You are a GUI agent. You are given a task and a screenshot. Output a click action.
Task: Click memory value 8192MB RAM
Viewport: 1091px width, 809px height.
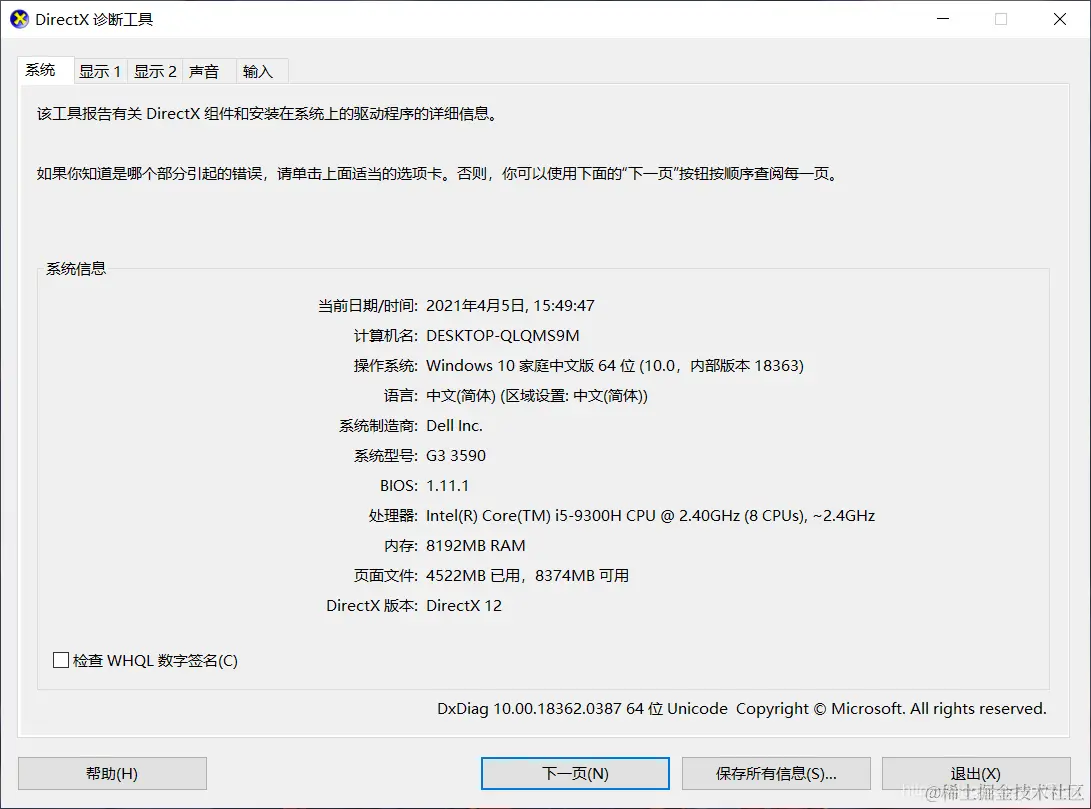475,545
